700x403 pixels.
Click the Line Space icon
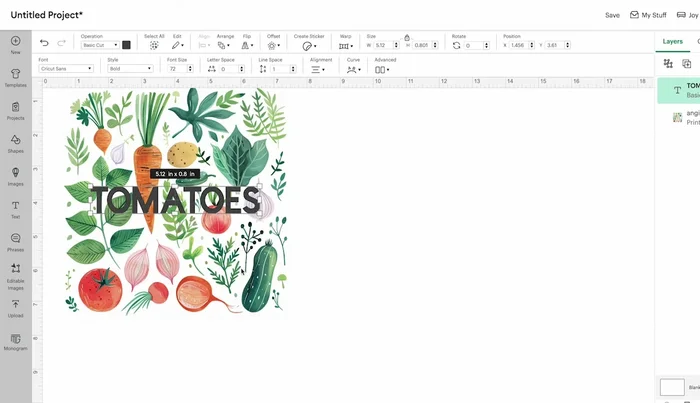point(263,69)
